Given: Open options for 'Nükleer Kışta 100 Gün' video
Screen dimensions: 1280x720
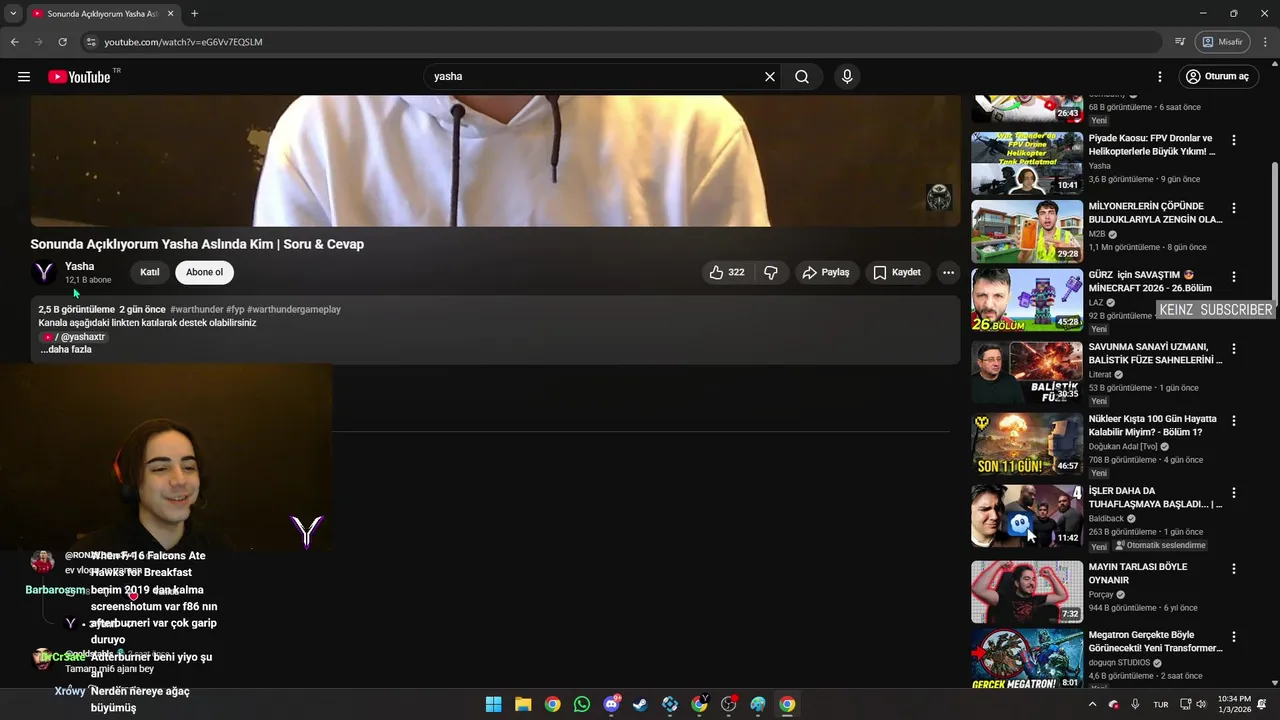Looking at the screenshot, I should [1234, 421].
